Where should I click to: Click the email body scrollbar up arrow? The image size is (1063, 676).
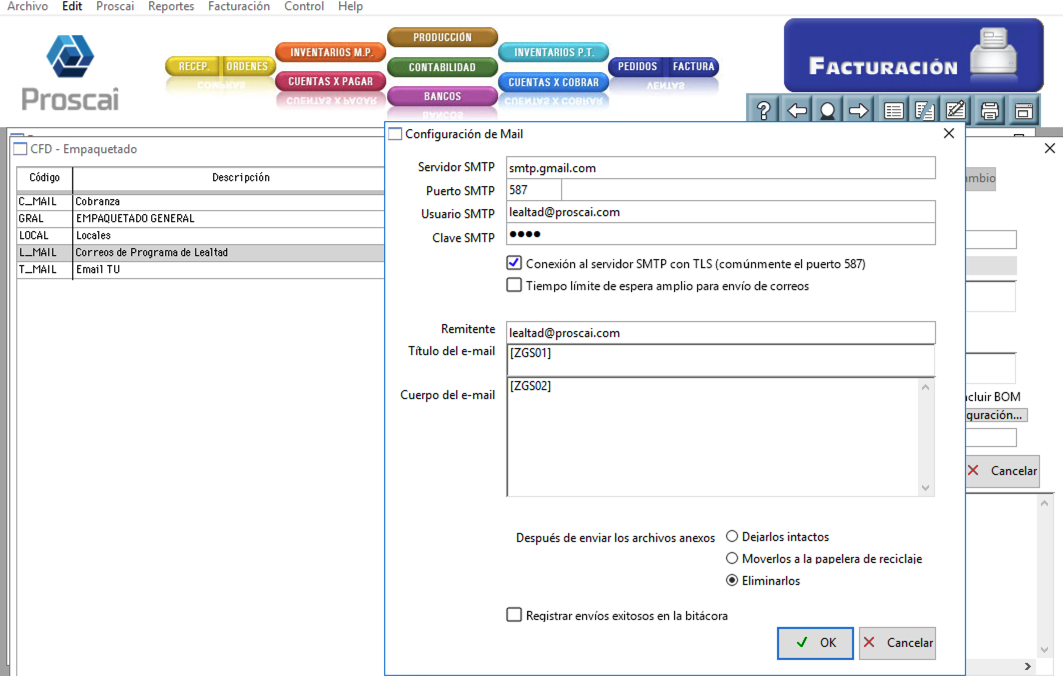click(x=925, y=386)
